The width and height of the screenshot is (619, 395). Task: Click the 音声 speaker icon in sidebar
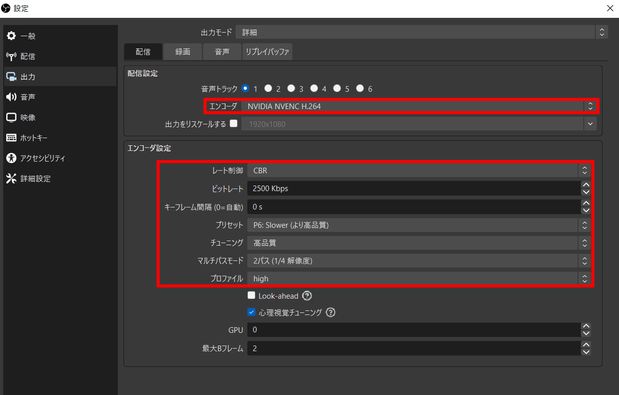coord(11,97)
